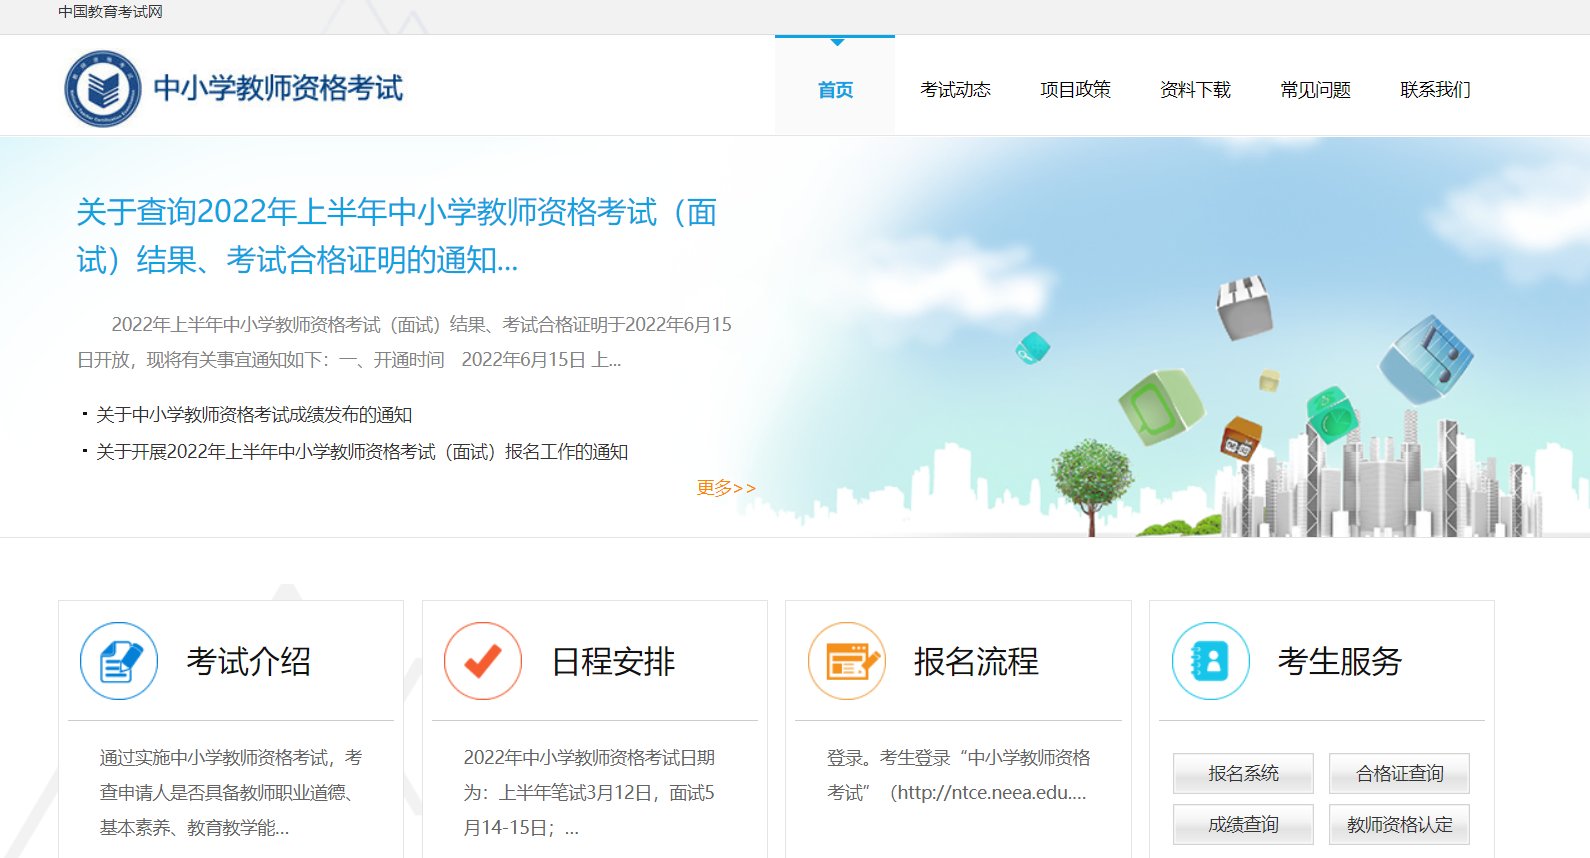Click the 报名流程 description mentioning ntce.neea.edu
This screenshot has width=1590, height=858.
(x=958, y=775)
